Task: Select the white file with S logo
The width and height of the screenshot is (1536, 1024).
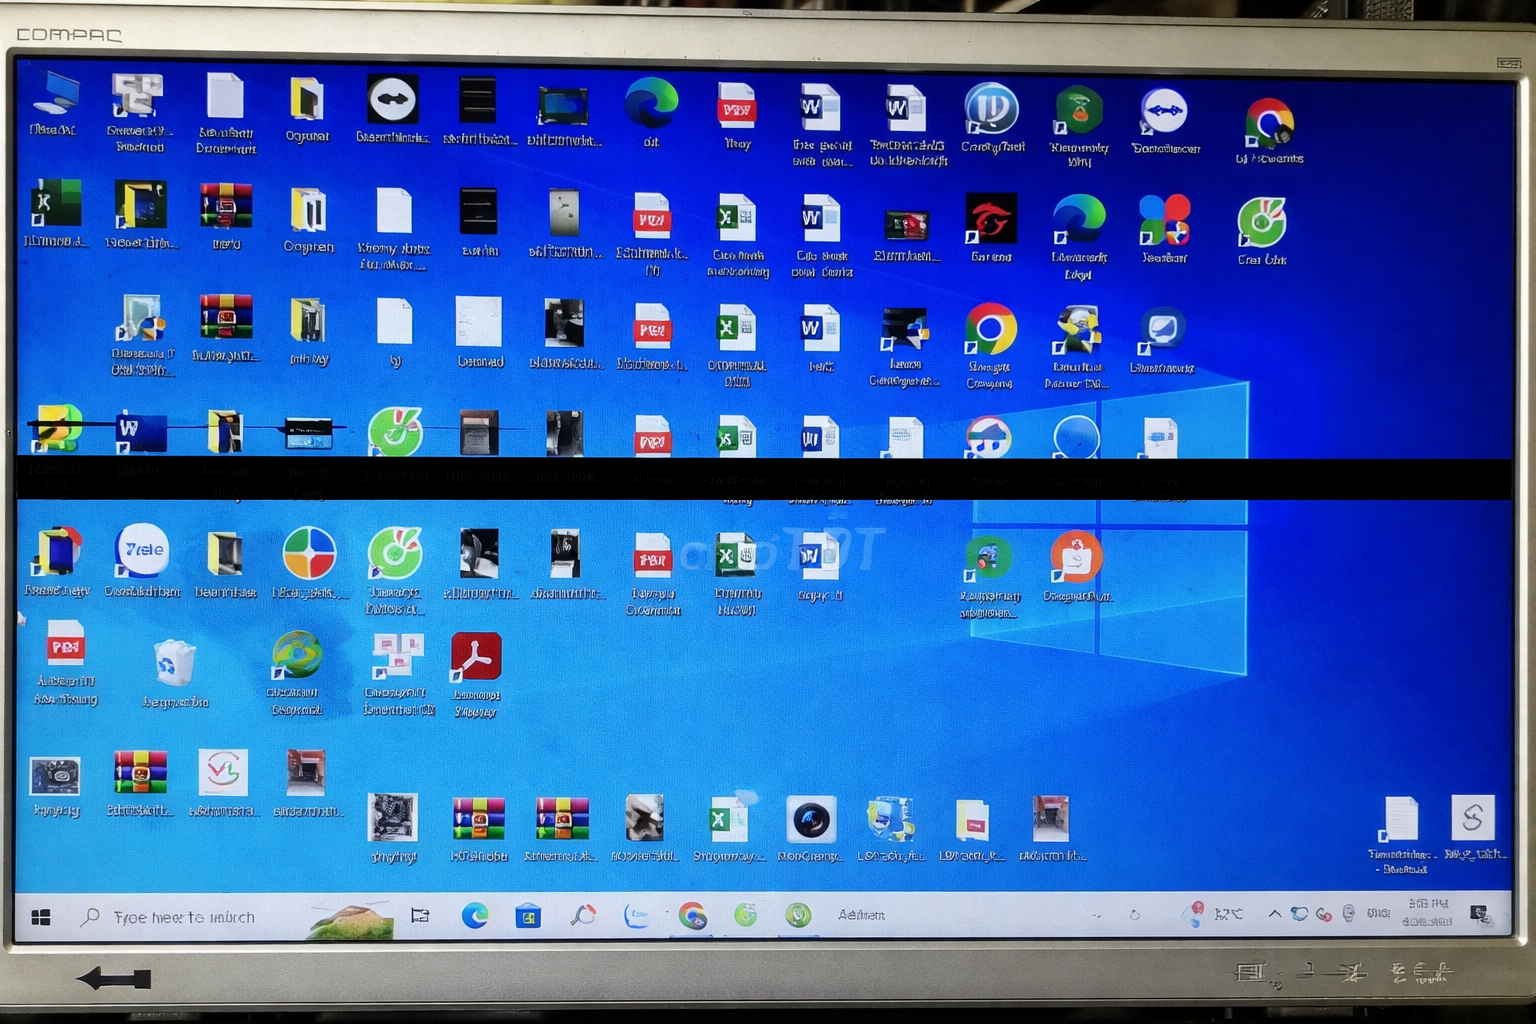Action: pyautogui.click(x=1472, y=819)
